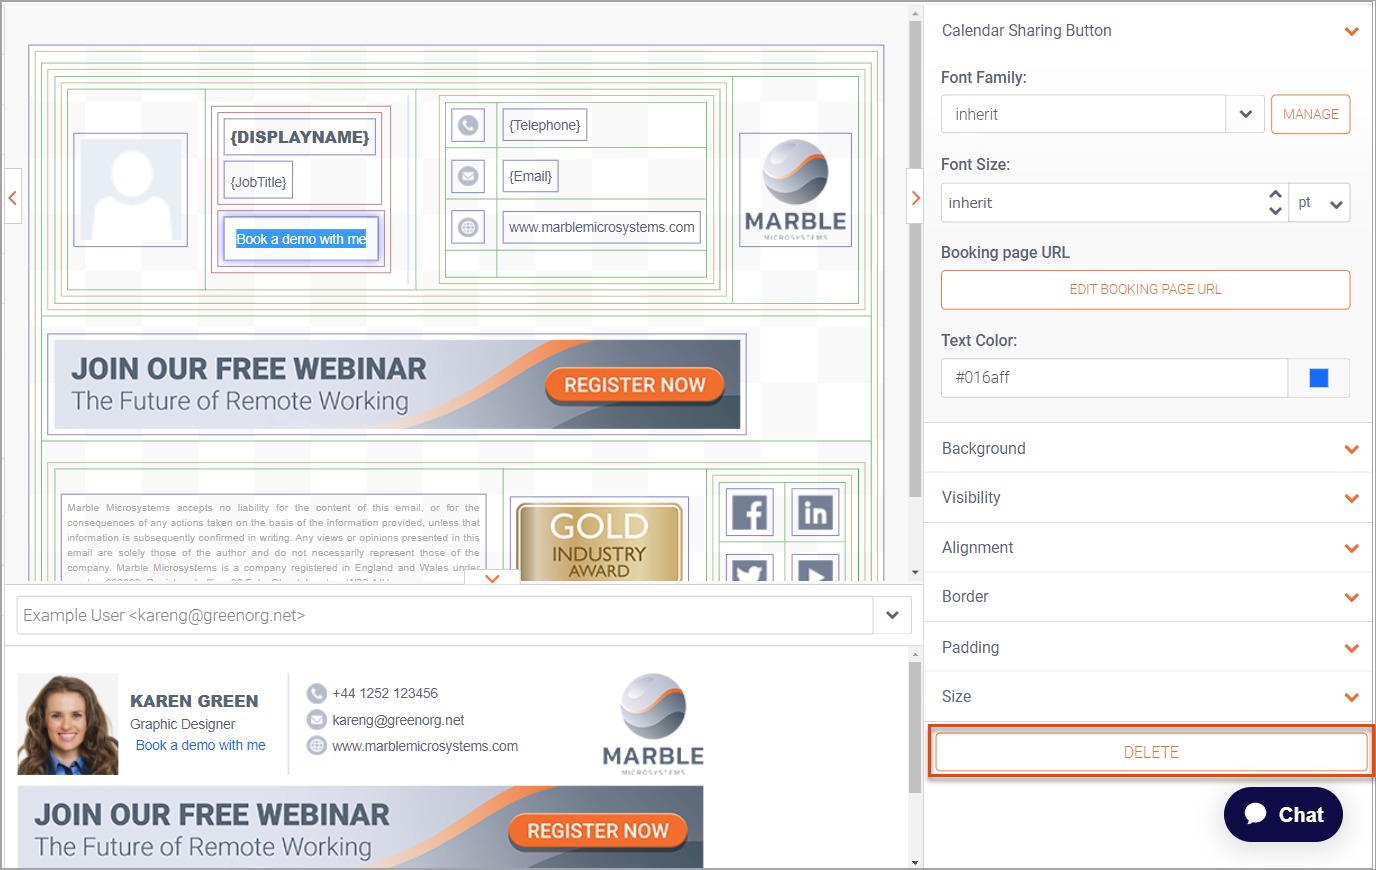Click the EDIT BOOKING PAGE URL button
Image resolution: width=1376 pixels, height=870 pixels.
(1145, 289)
